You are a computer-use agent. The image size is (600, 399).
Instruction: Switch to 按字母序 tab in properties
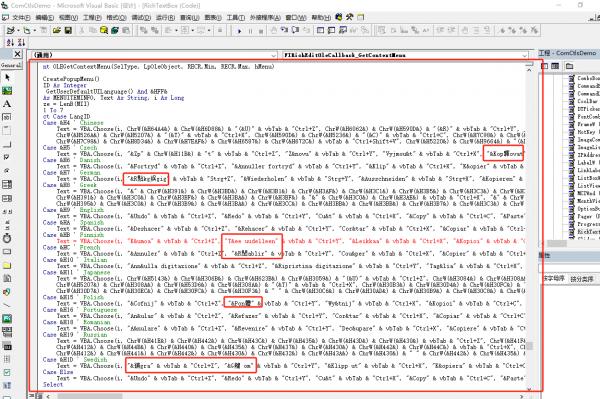tap(553, 278)
